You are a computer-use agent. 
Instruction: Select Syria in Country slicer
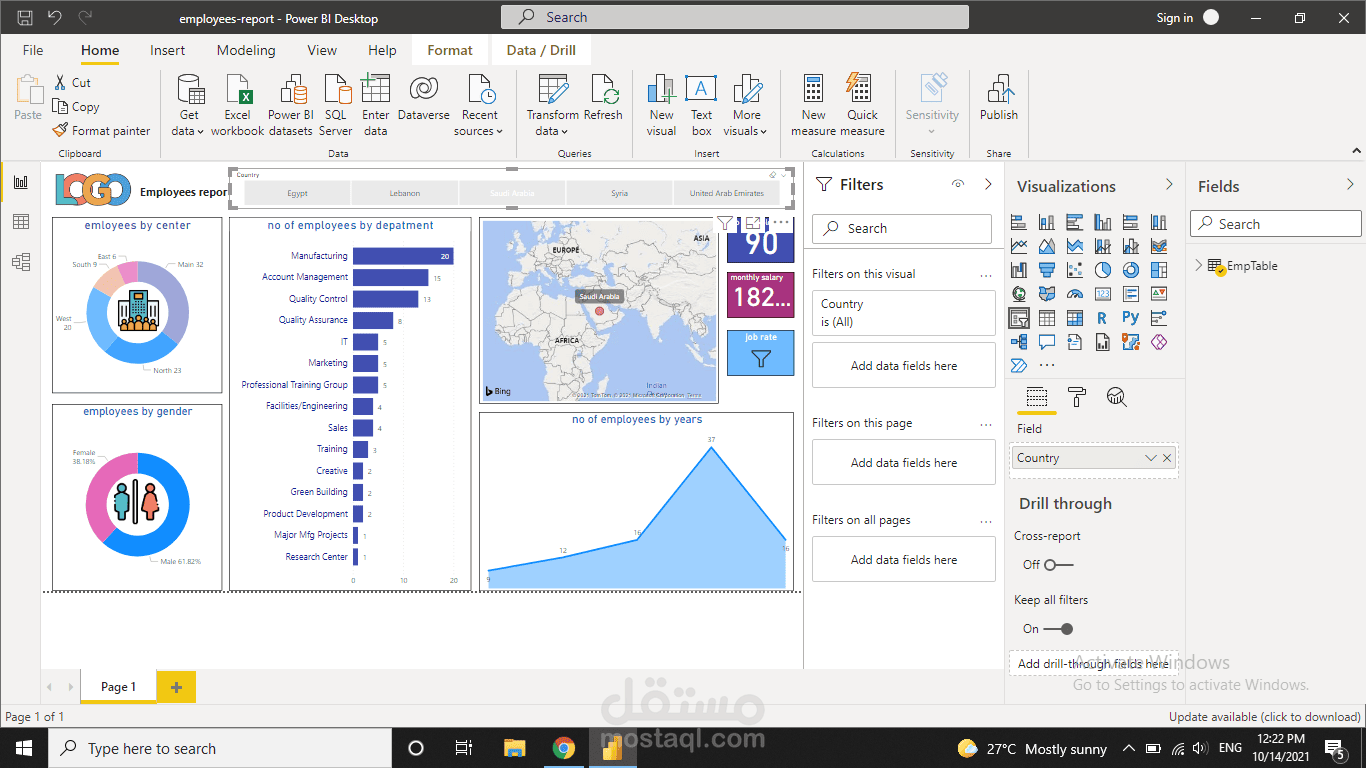pos(619,193)
